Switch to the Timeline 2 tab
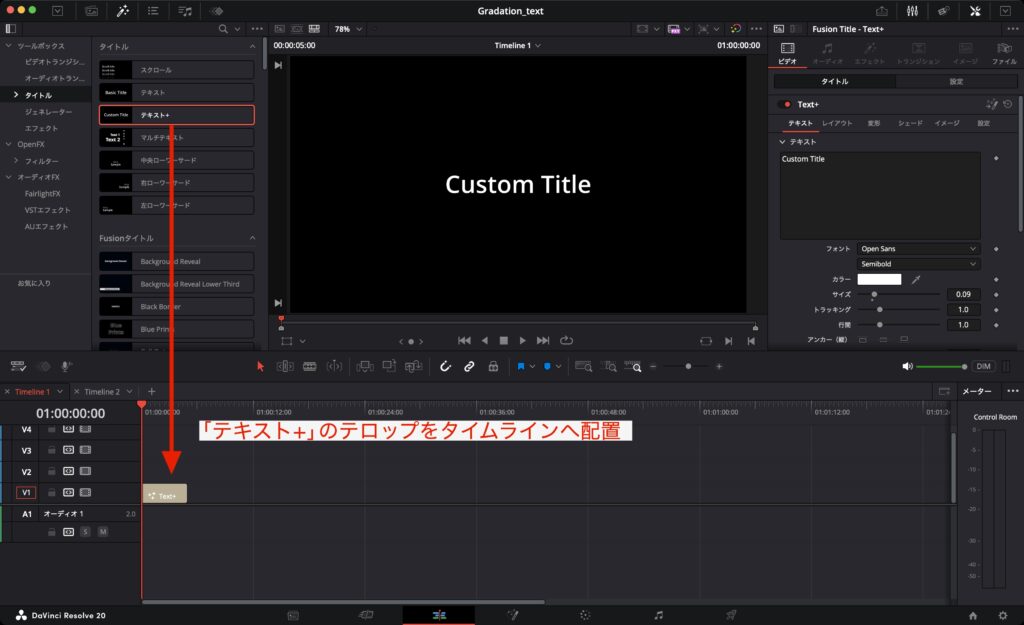This screenshot has height=625, width=1024. click(102, 392)
